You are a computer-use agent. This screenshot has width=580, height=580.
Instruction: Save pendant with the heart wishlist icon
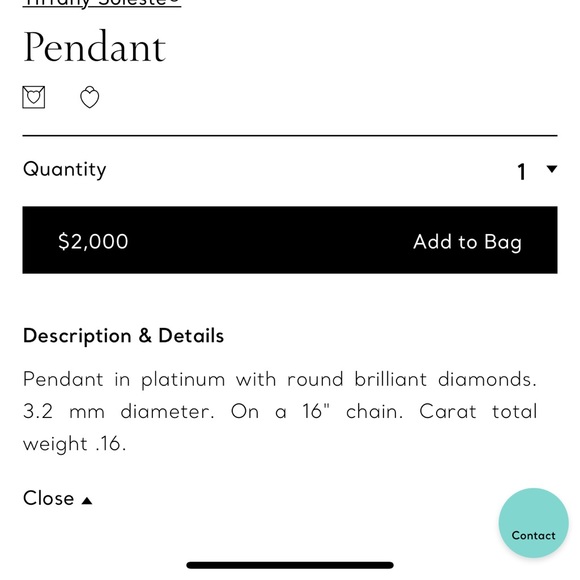[90, 97]
